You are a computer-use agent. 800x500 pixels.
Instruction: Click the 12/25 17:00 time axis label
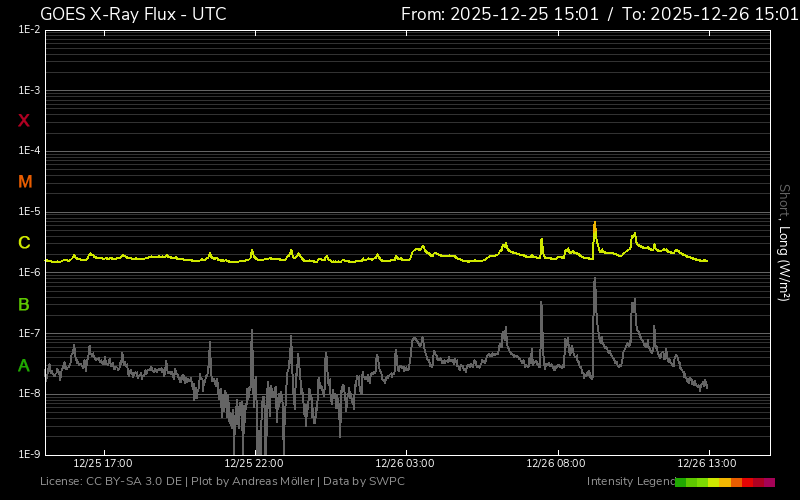click(x=104, y=463)
